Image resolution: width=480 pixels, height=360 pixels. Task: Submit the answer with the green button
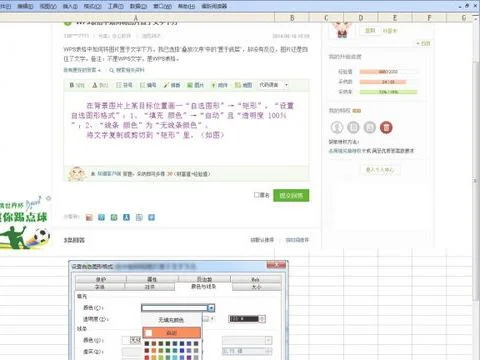(291, 196)
